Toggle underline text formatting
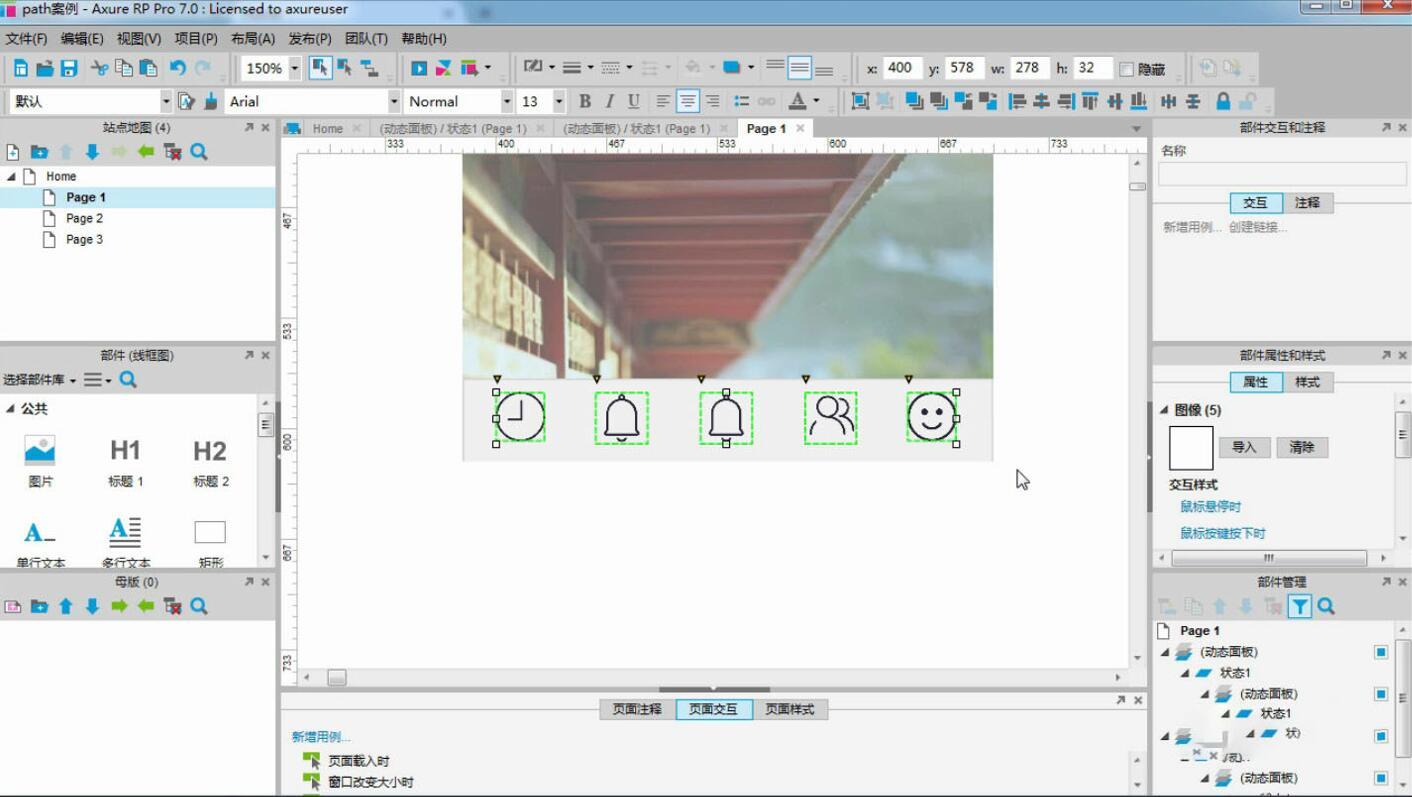Image resolution: width=1412 pixels, height=797 pixels. point(633,101)
